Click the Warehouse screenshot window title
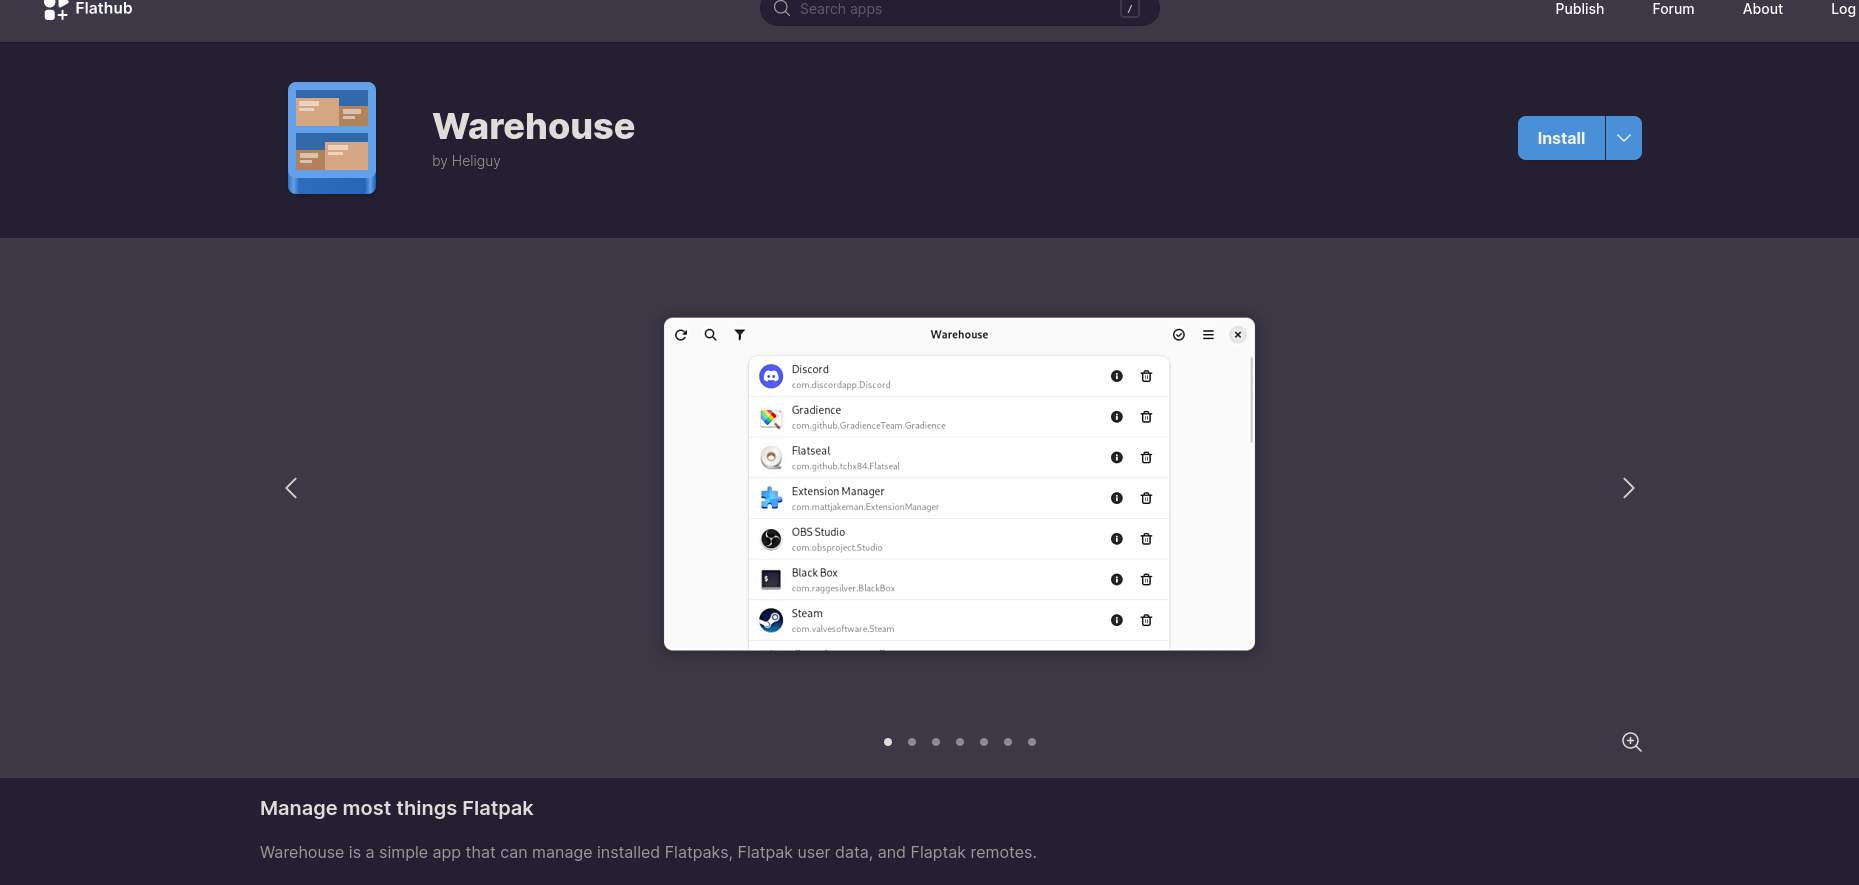This screenshot has height=885, width=1859. point(959,335)
